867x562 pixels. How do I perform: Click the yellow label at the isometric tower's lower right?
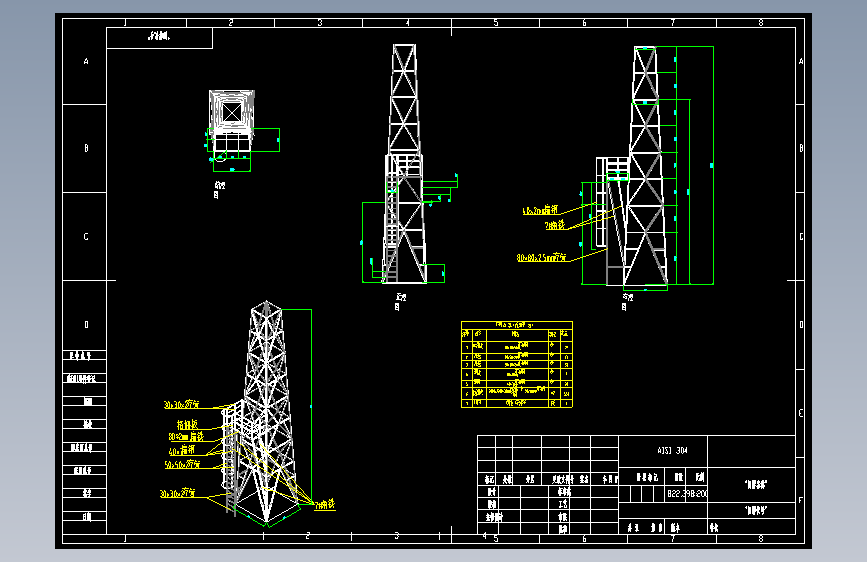click(325, 504)
